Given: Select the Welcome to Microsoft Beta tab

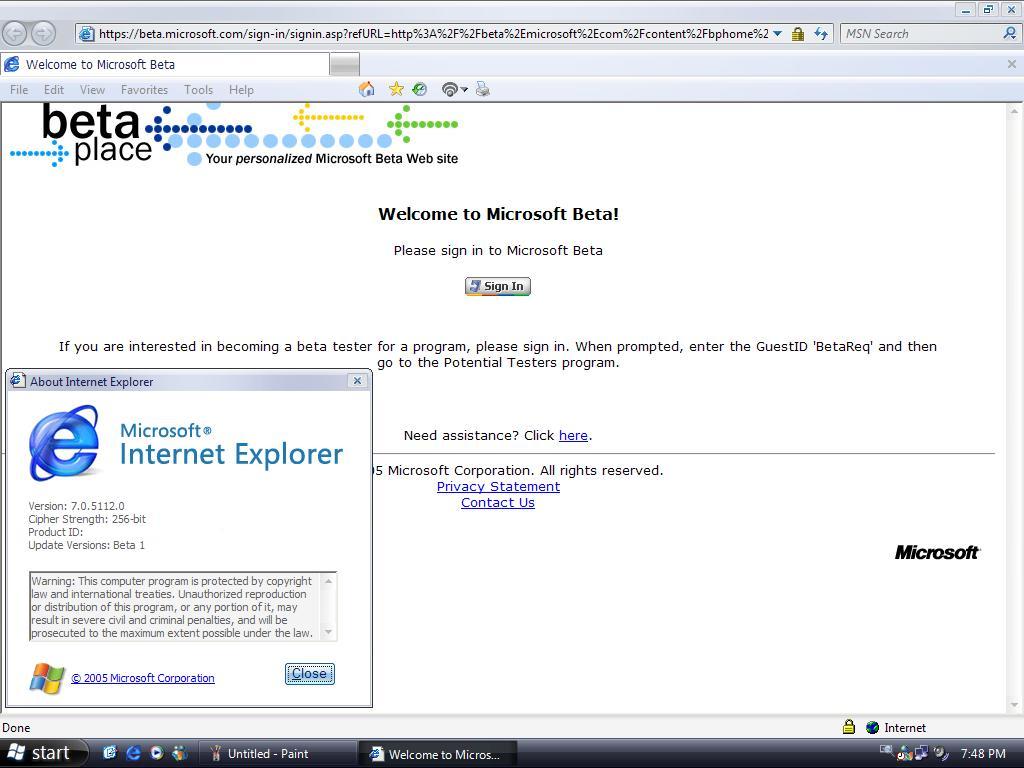Looking at the screenshot, I should tap(165, 64).
